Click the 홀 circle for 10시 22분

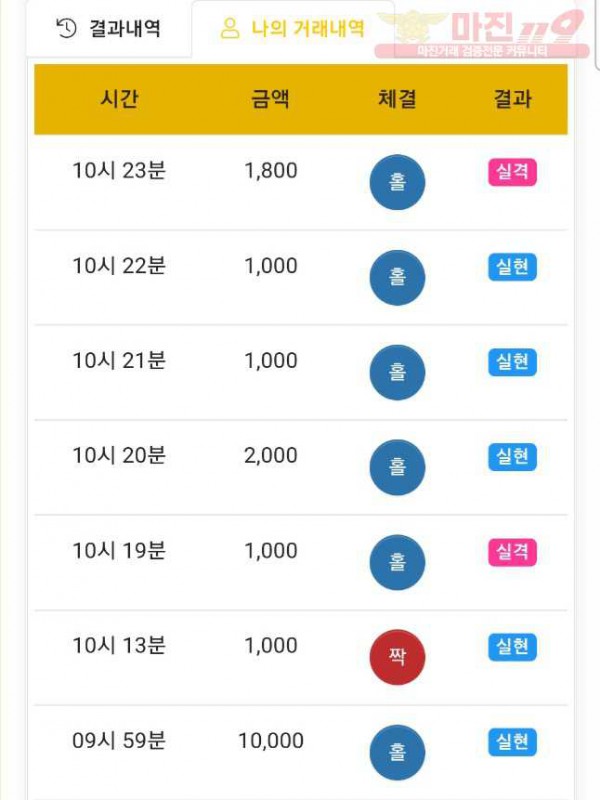[397, 278]
